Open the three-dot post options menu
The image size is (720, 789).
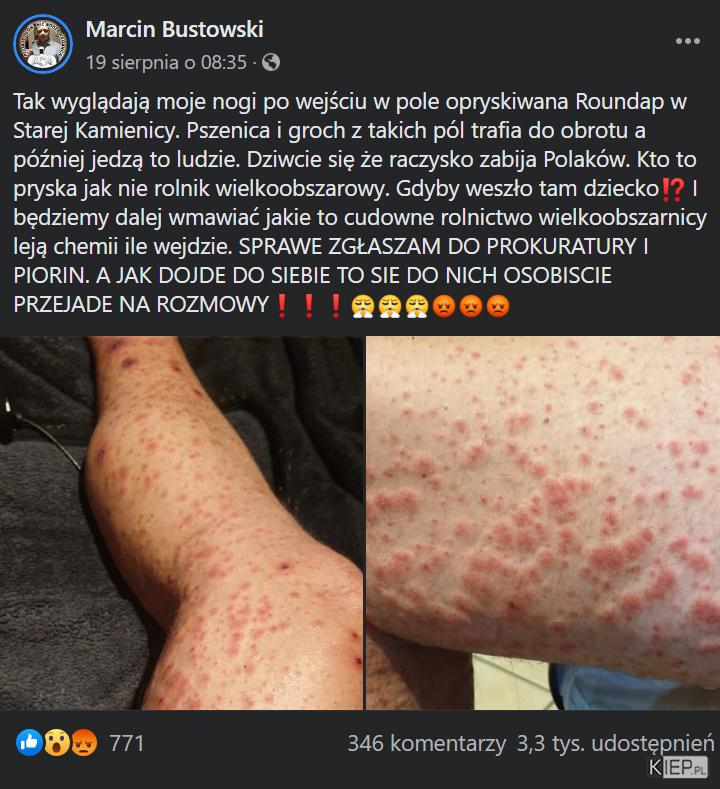coord(687,41)
